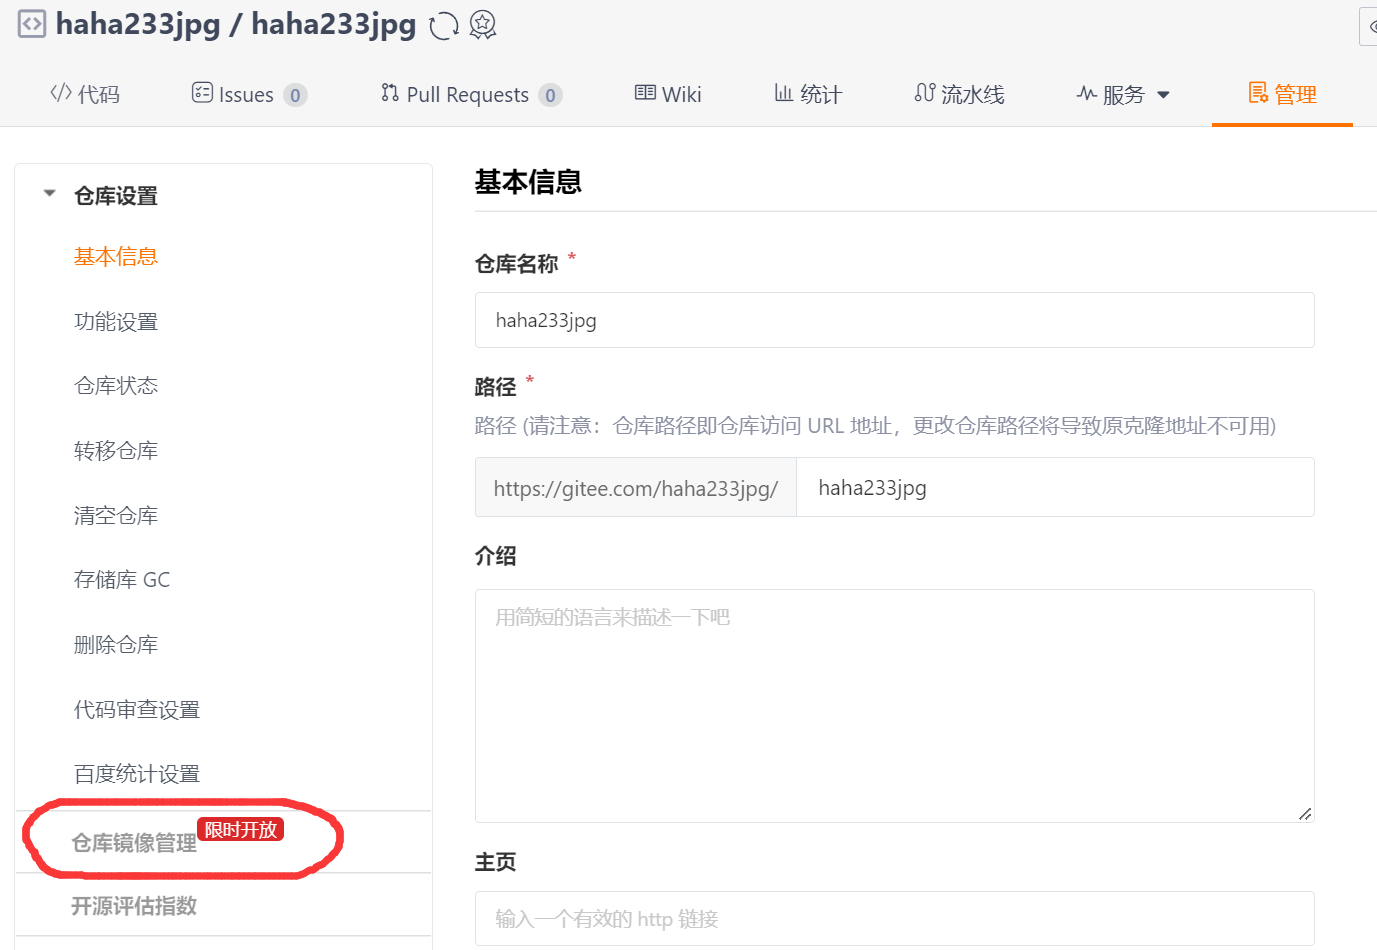Click the 仓库设置 sidebar heading
Image resolution: width=1377 pixels, height=950 pixels.
[116, 196]
